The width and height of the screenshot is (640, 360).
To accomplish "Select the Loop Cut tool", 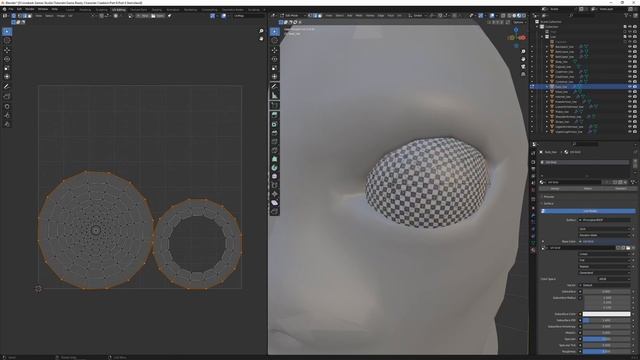I will [274, 142].
